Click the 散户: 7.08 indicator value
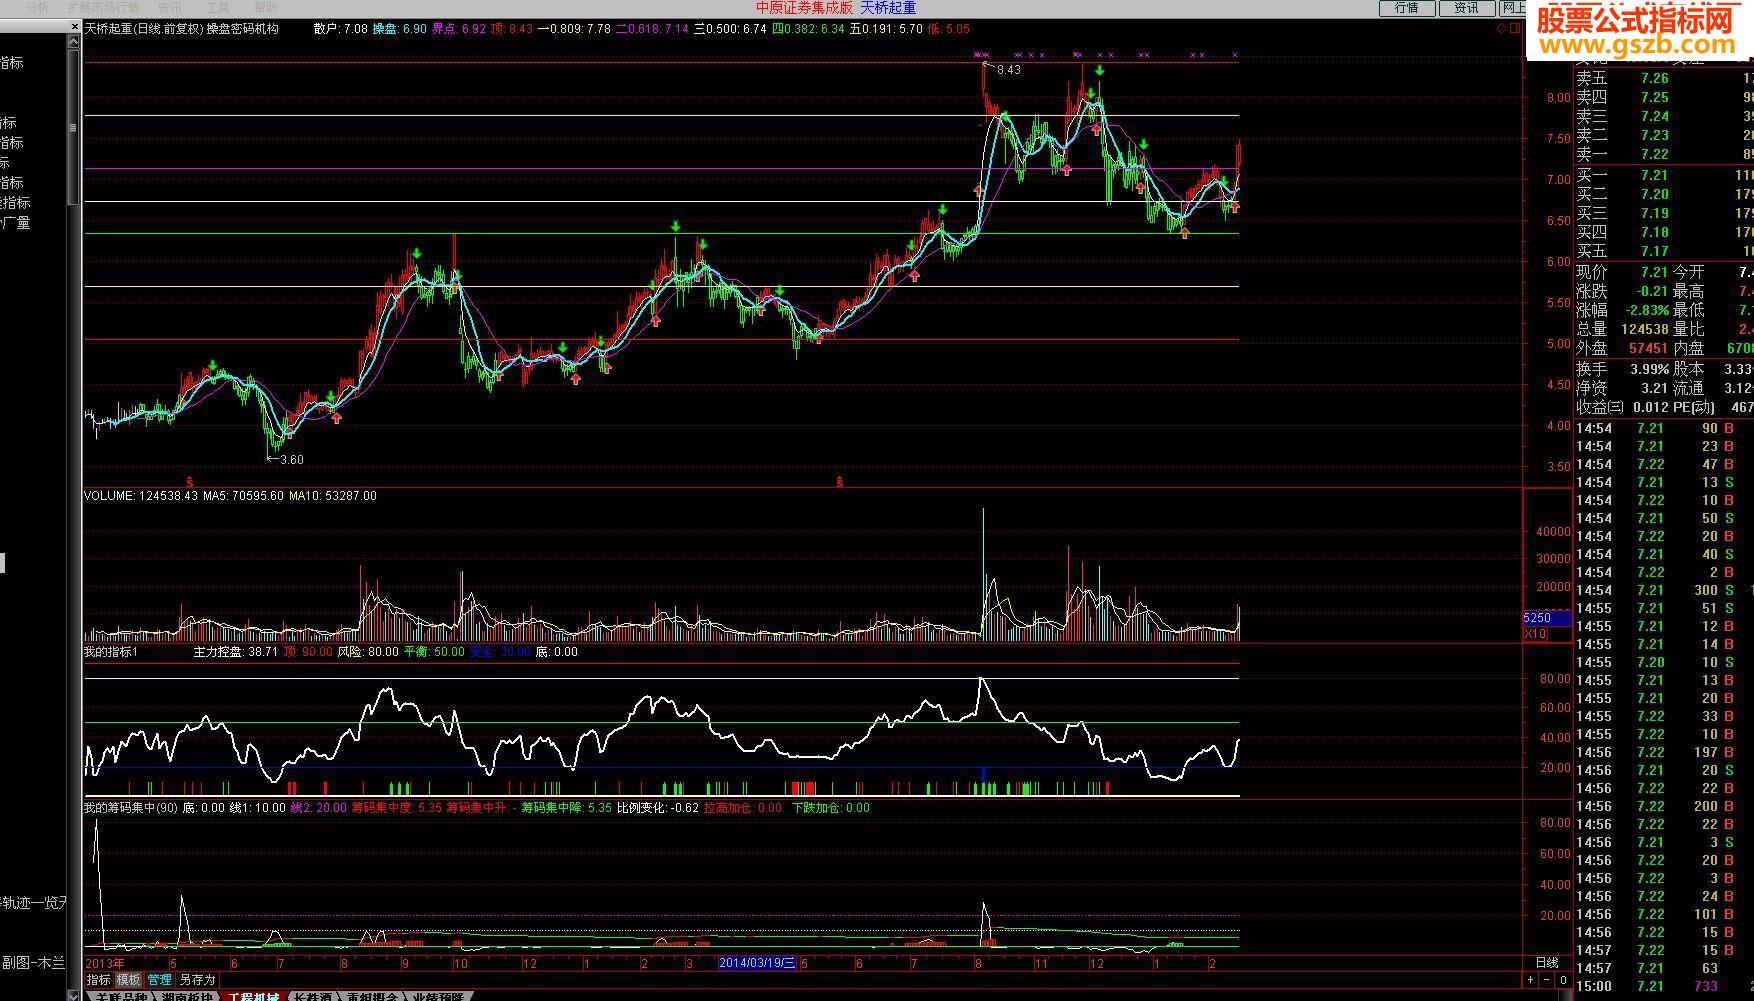This screenshot has width=1754, height=1001. point(340,29)
